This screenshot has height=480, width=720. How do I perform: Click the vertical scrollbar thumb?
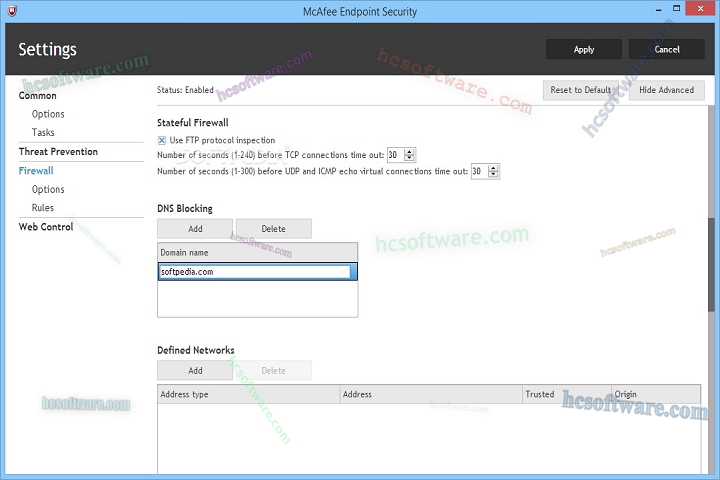coord(711,265)
